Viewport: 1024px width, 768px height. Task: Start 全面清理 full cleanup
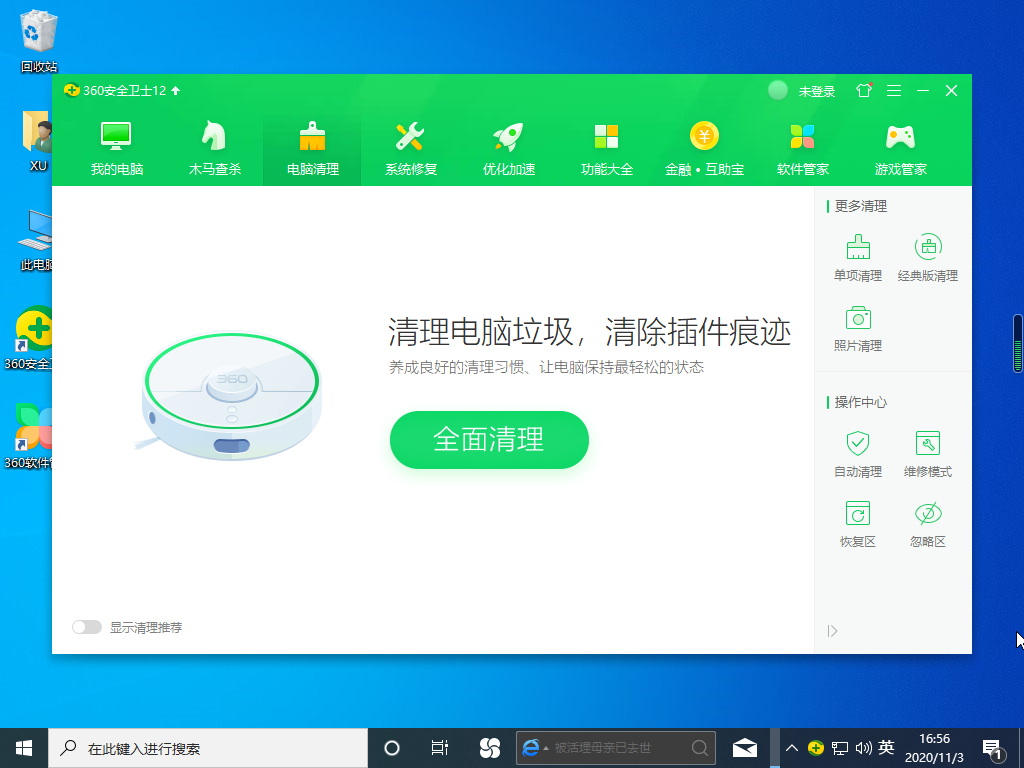coord(489,440)
